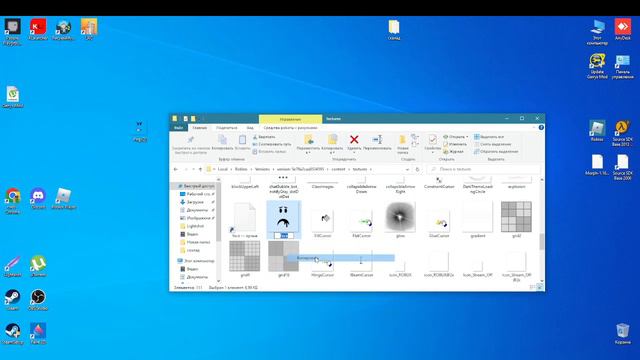
Task: Switch to the Главная ribbon tab
Action: pos(200,128)
